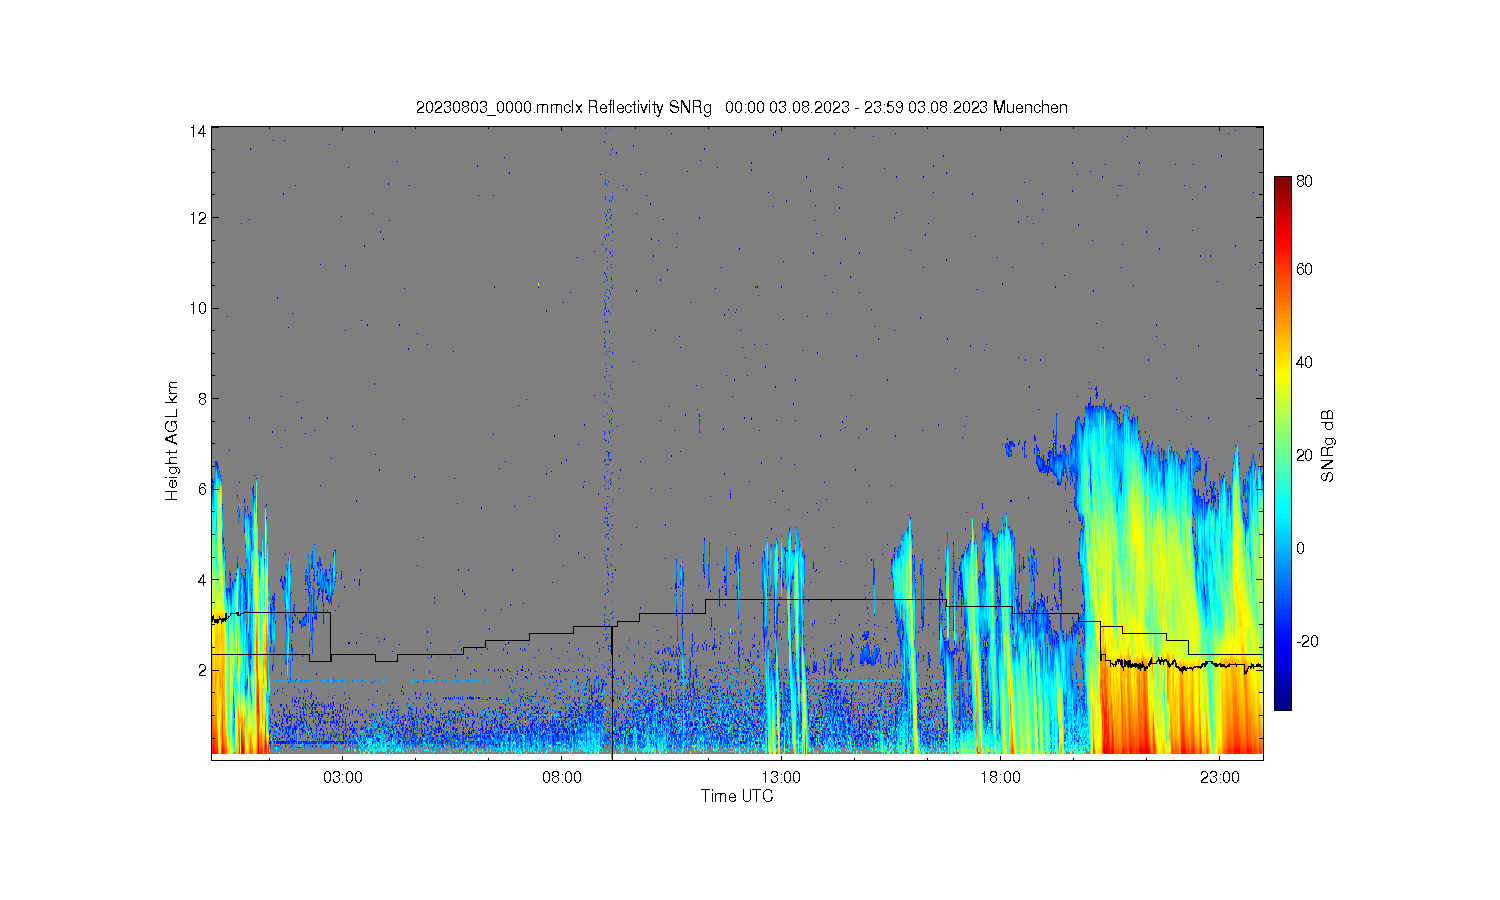Click the height tick label 8
The image size is (1500, 900).
pyautogui.click(x=202, y=399)
